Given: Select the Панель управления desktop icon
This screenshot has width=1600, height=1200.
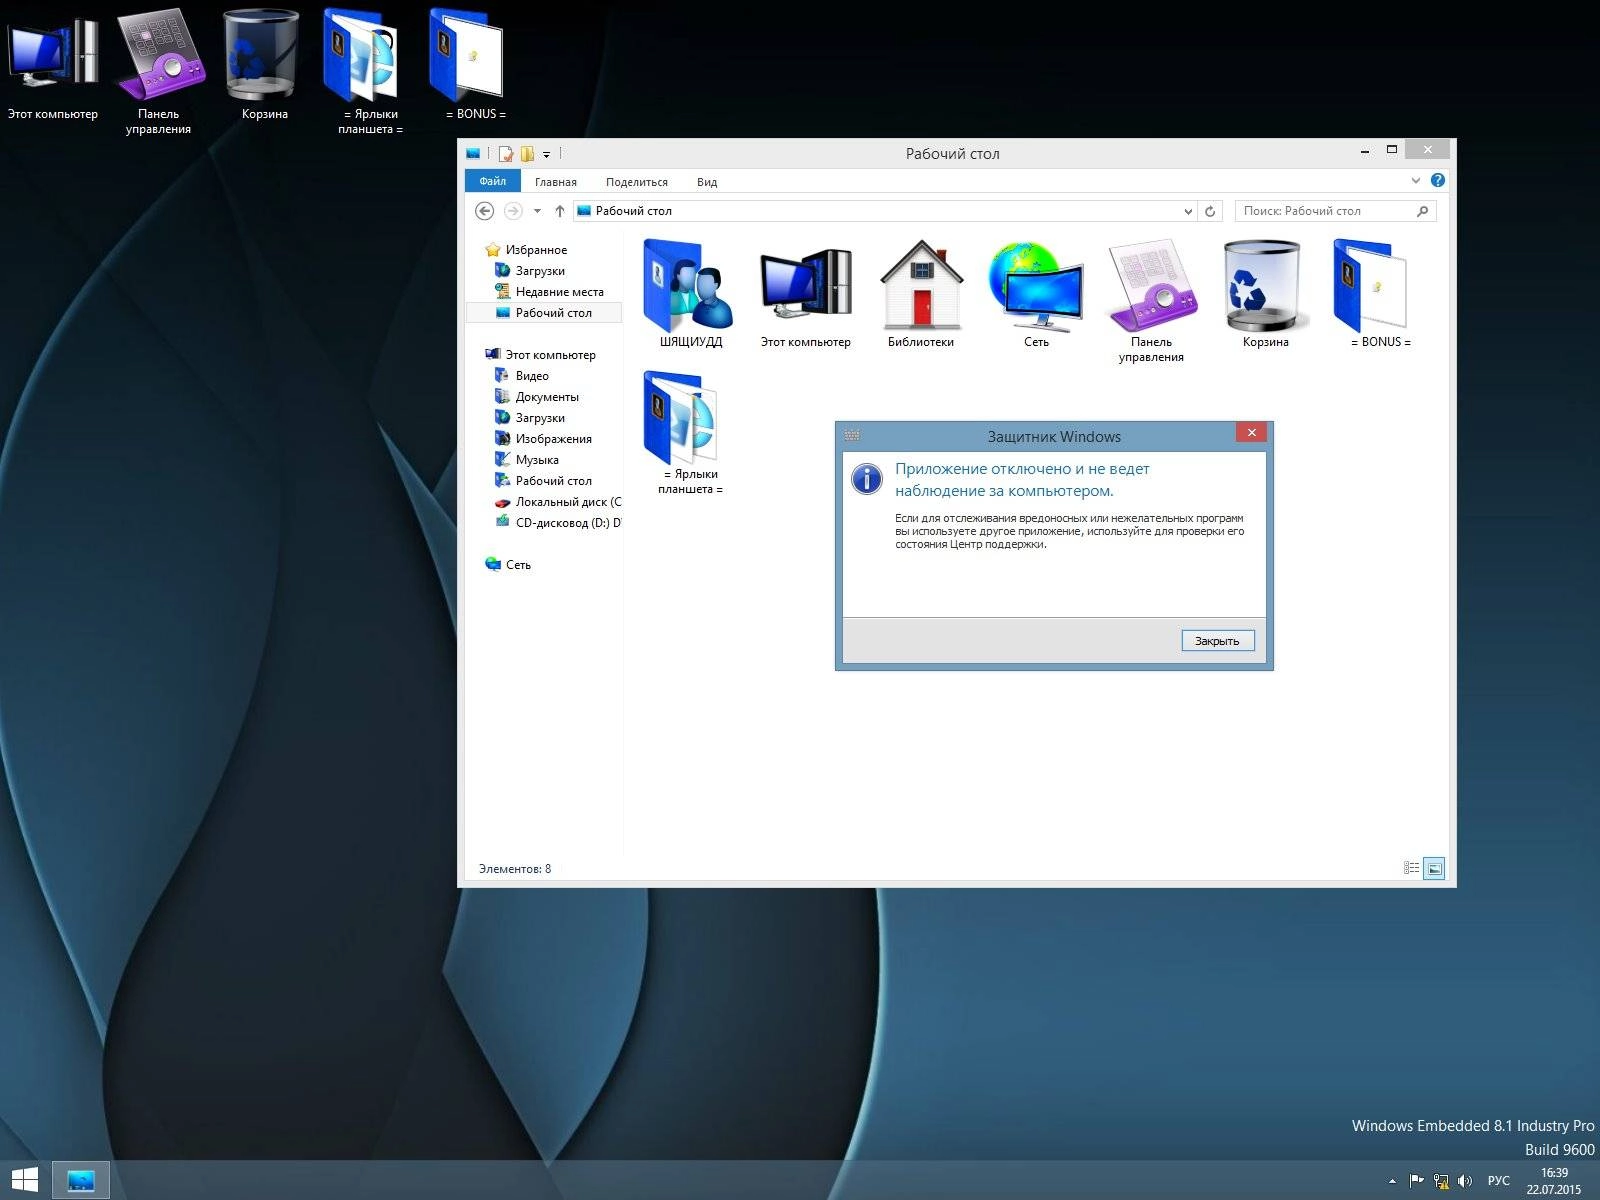Looking at the screenshot, I should pos(158,70).
